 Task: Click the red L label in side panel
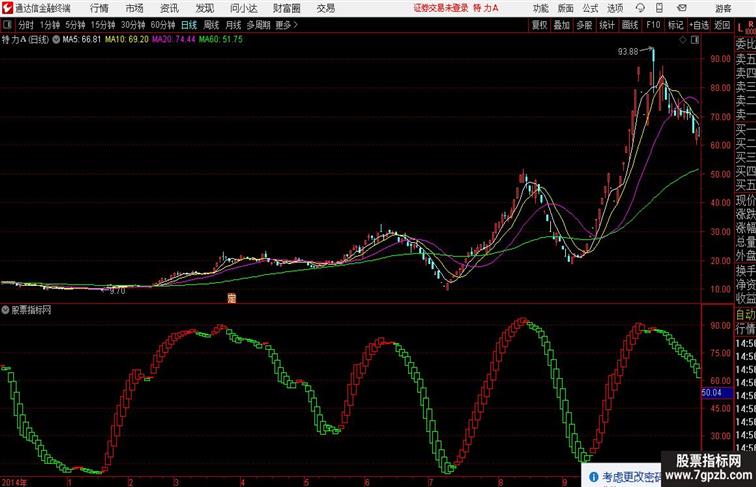coord(740,28)
